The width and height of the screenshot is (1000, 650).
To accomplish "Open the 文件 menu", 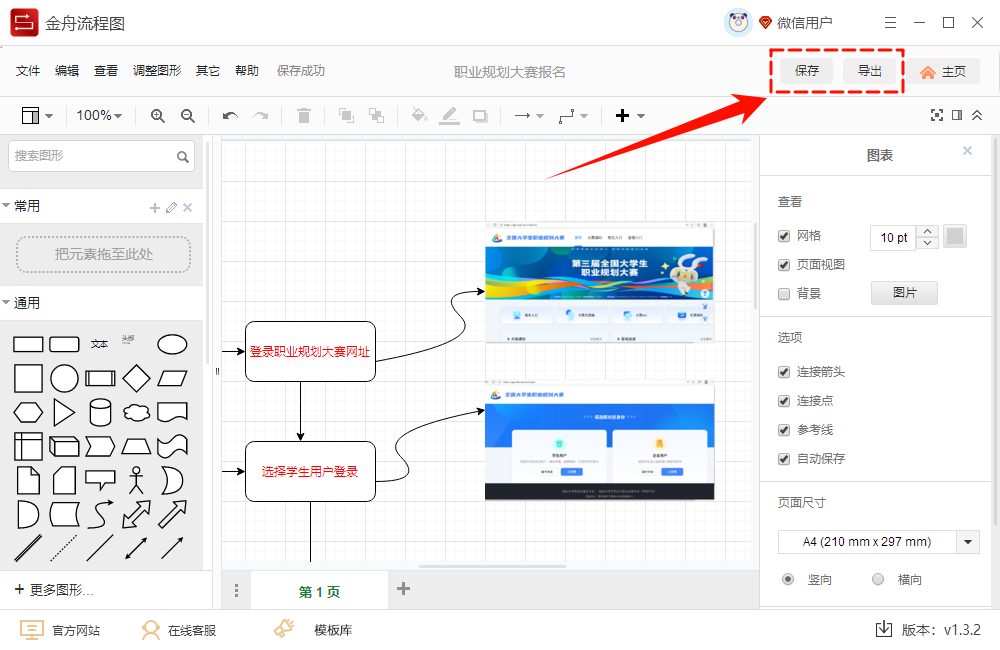I will point(27,71).
